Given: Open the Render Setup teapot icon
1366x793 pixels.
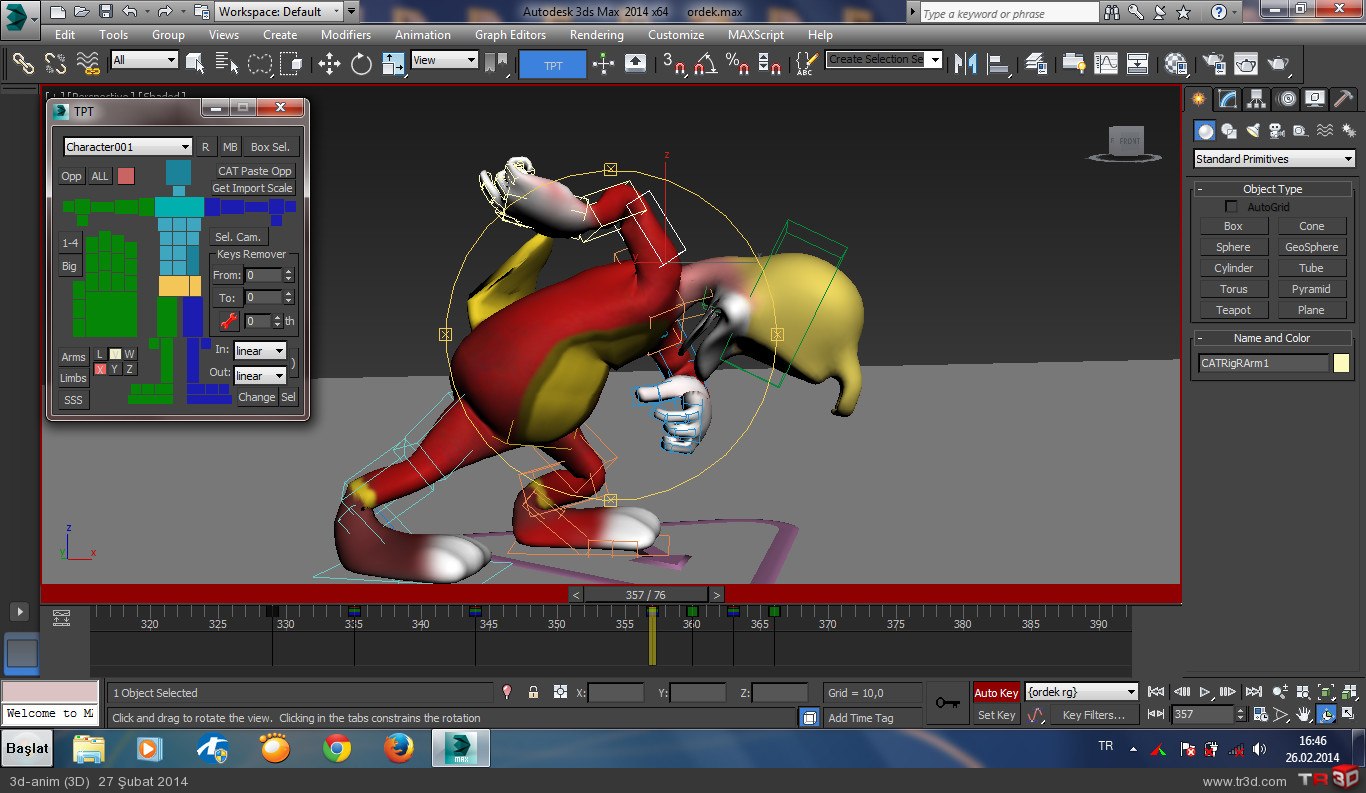Looking at the screenshot, I should point(1214,63).
